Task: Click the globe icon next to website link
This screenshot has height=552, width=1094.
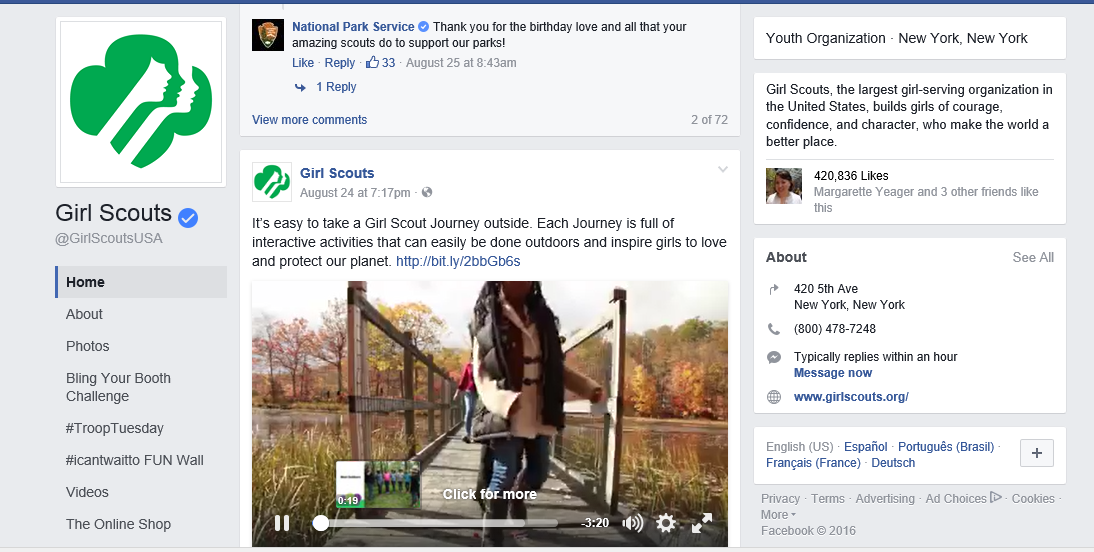Action: tap(774, 397)
